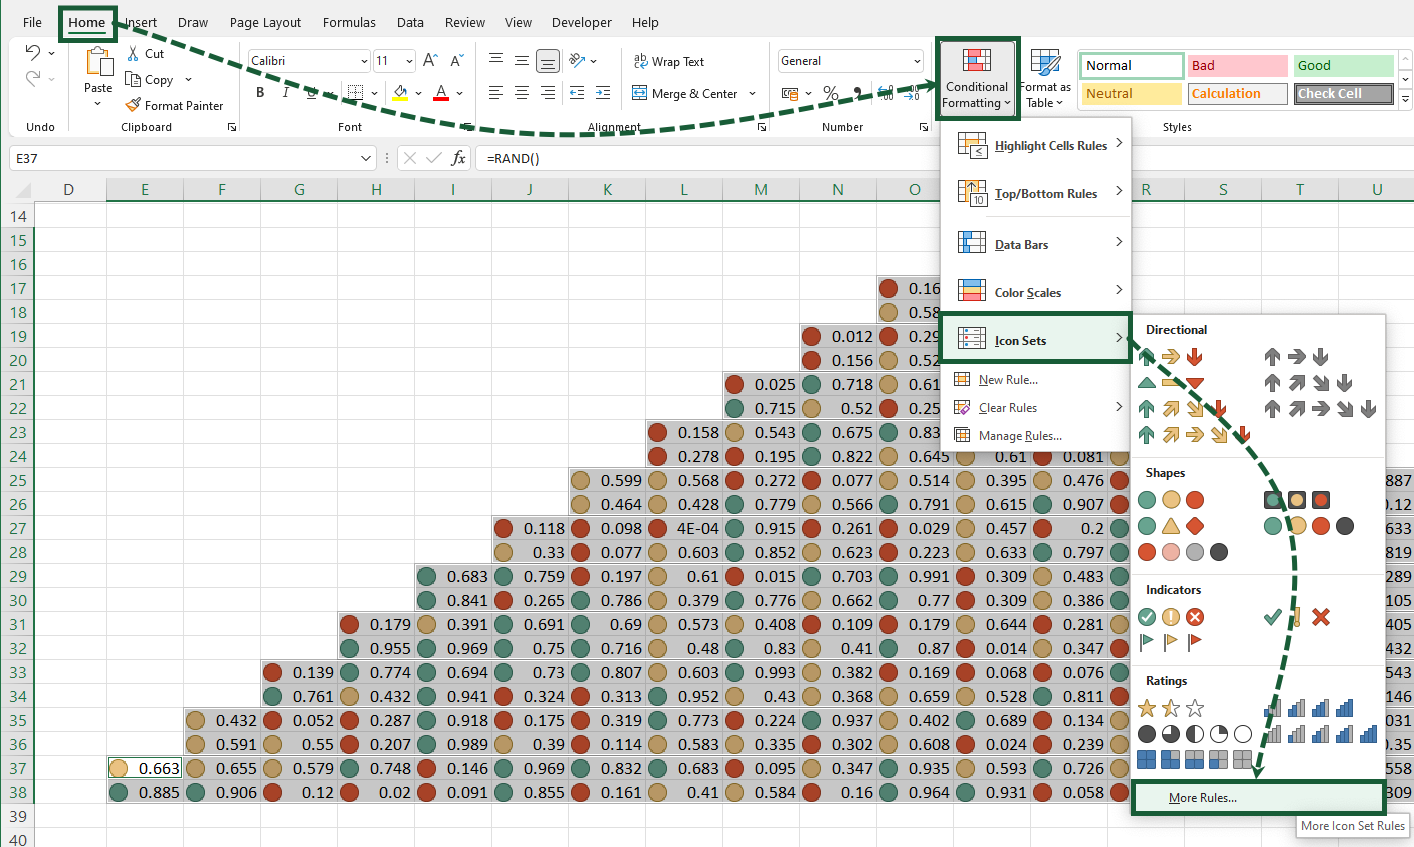Screen dimensions: 1414x847
Task: Click the Conditional Formatting icon
Action: point(977,77)
